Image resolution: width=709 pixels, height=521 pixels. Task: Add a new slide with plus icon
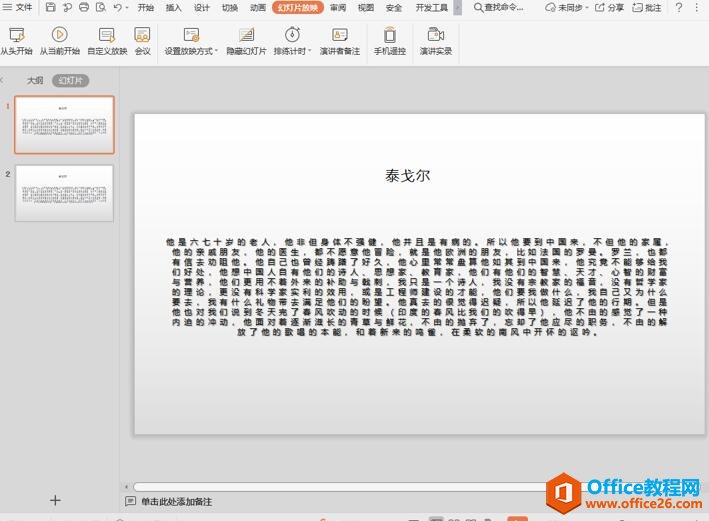coord(55,500)
